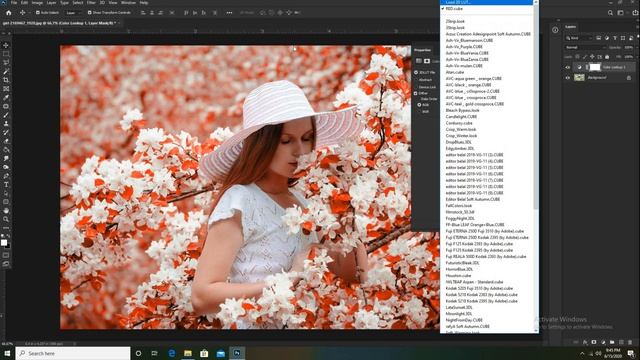
Task: Select the Eraser tool
Action: point(6,141)
